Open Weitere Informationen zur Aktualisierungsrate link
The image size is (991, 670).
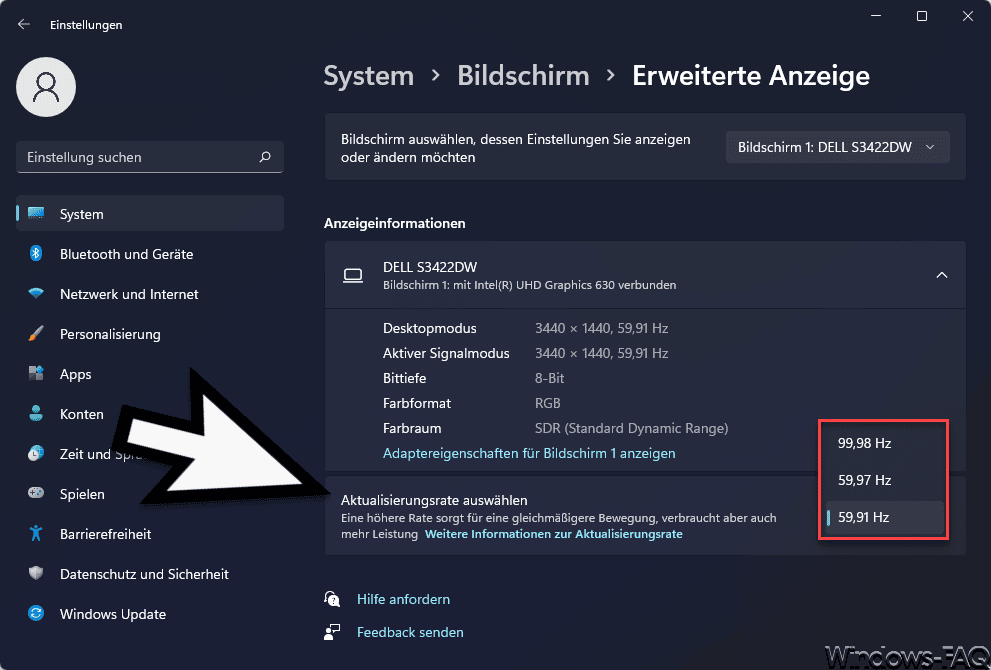coord(554,534)
